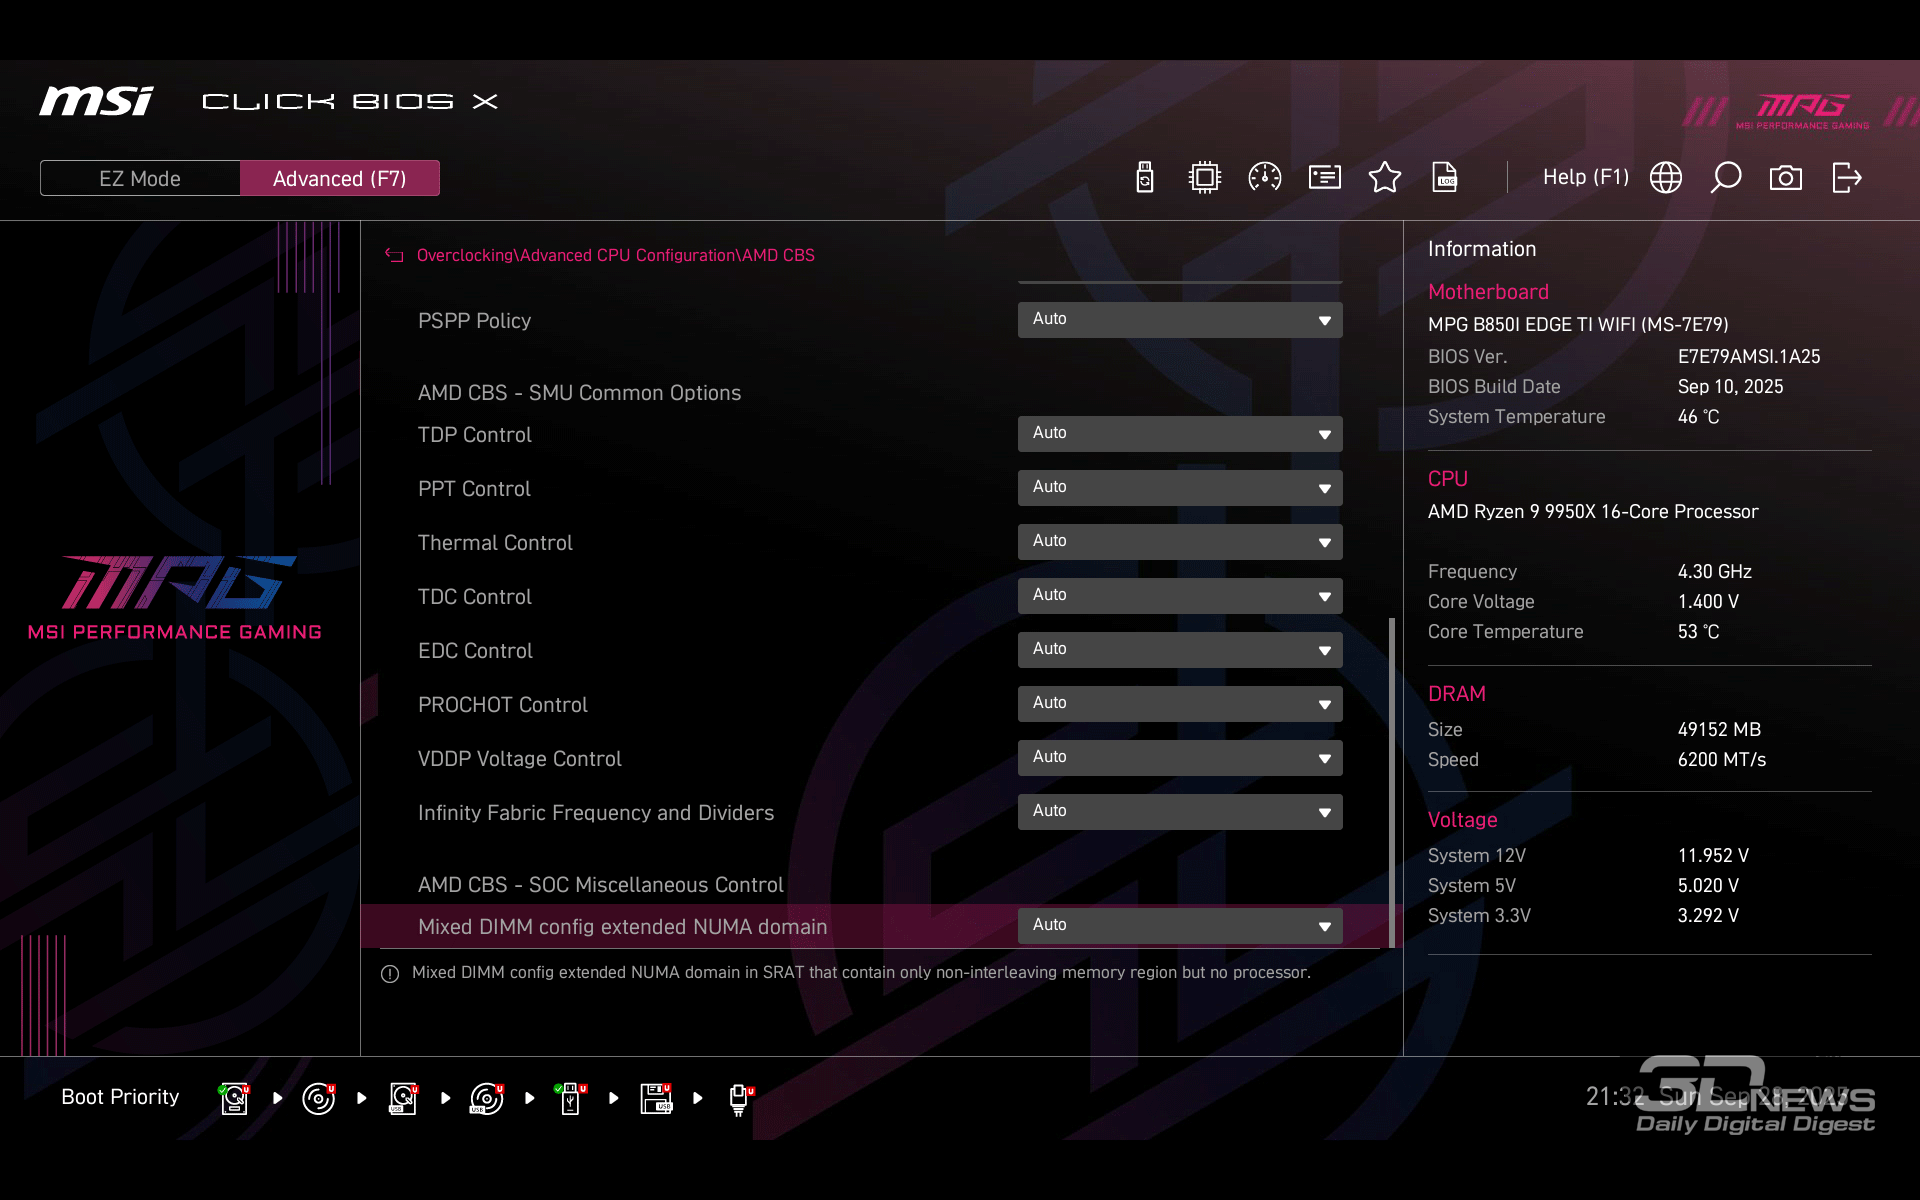The image size is (1920, 1200).
Task: Select the network boot device icon
Action: point(739,1098)
